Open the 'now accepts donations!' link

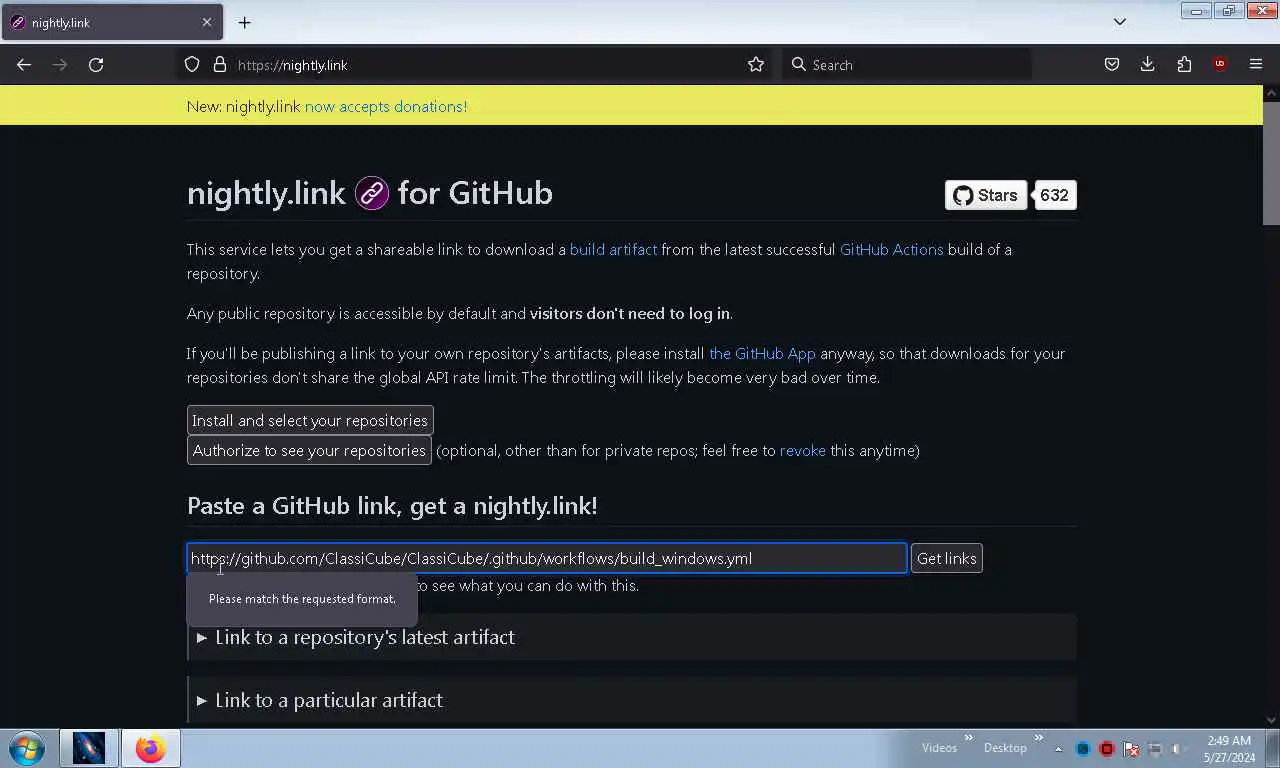pyautogui.click(x=386, y=107)
